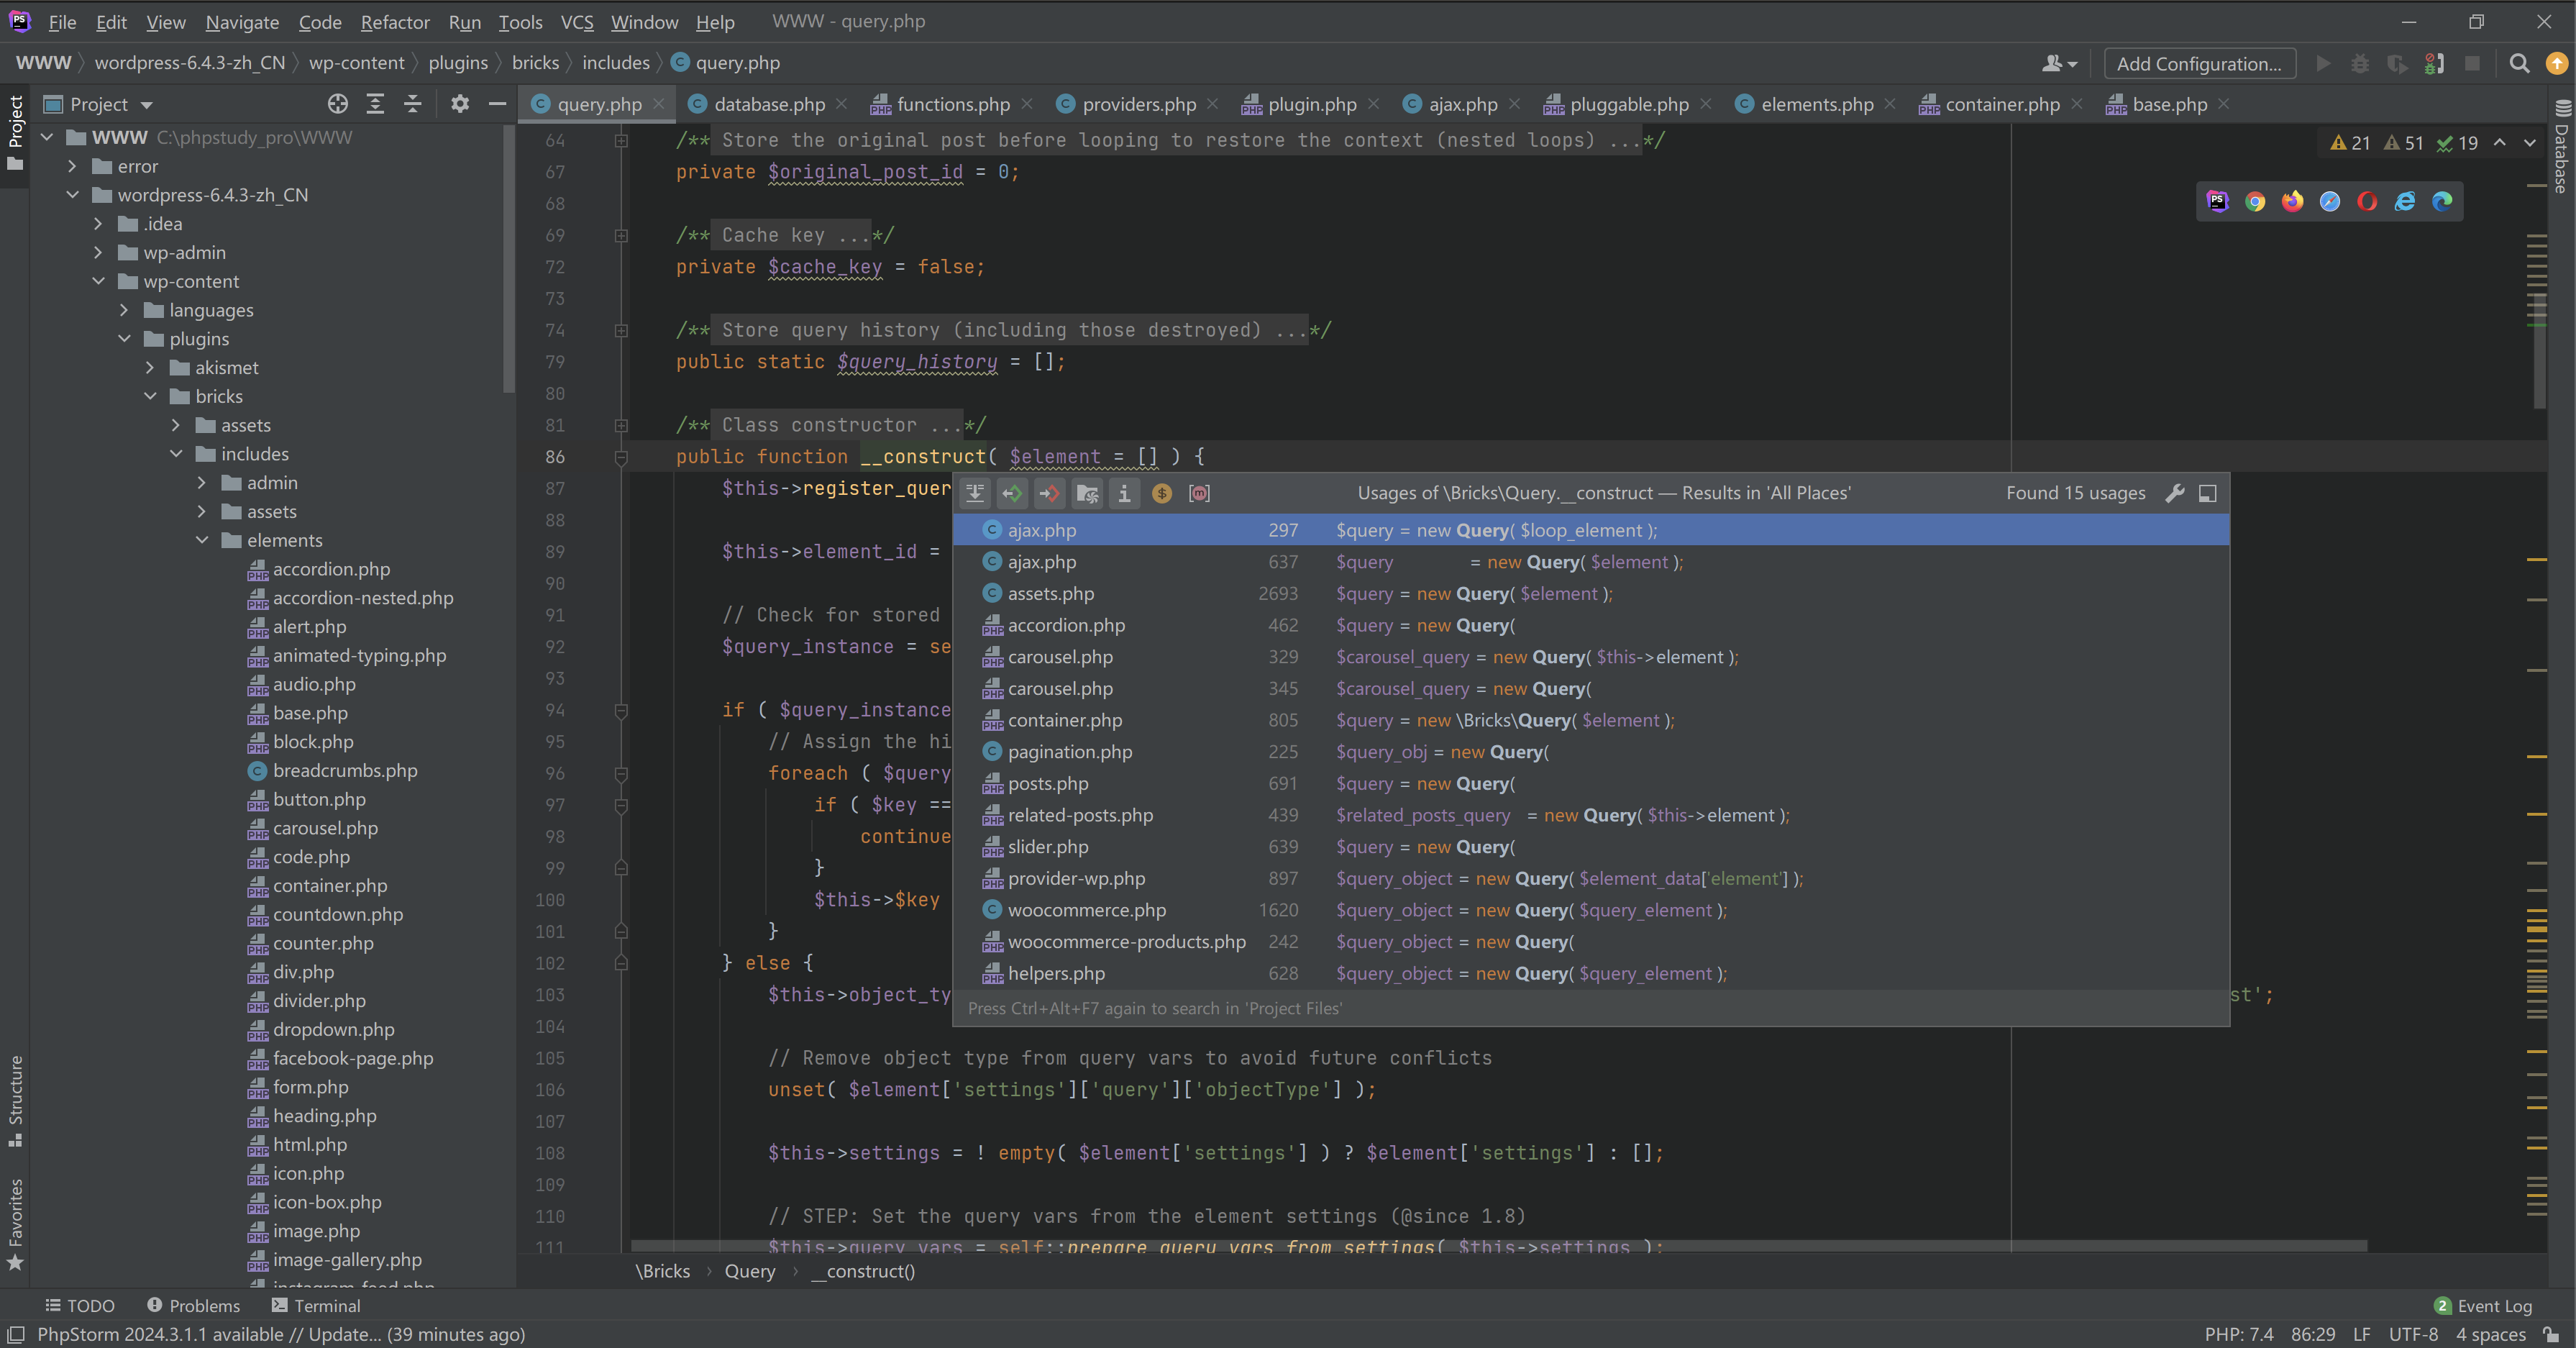
Task: Toggle read access filter in usages popup
Action: coord(1012,493)
